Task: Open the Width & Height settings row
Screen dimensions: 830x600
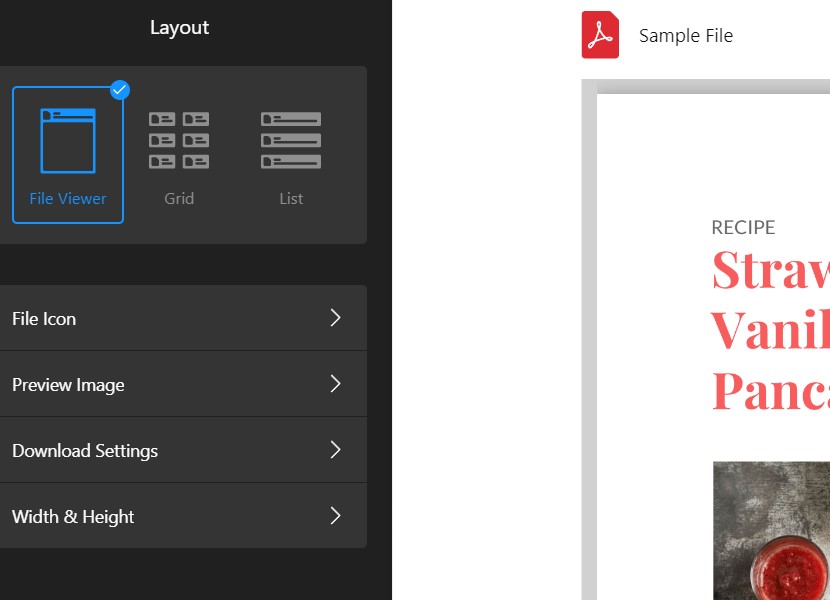Action: tap(150, 516)
